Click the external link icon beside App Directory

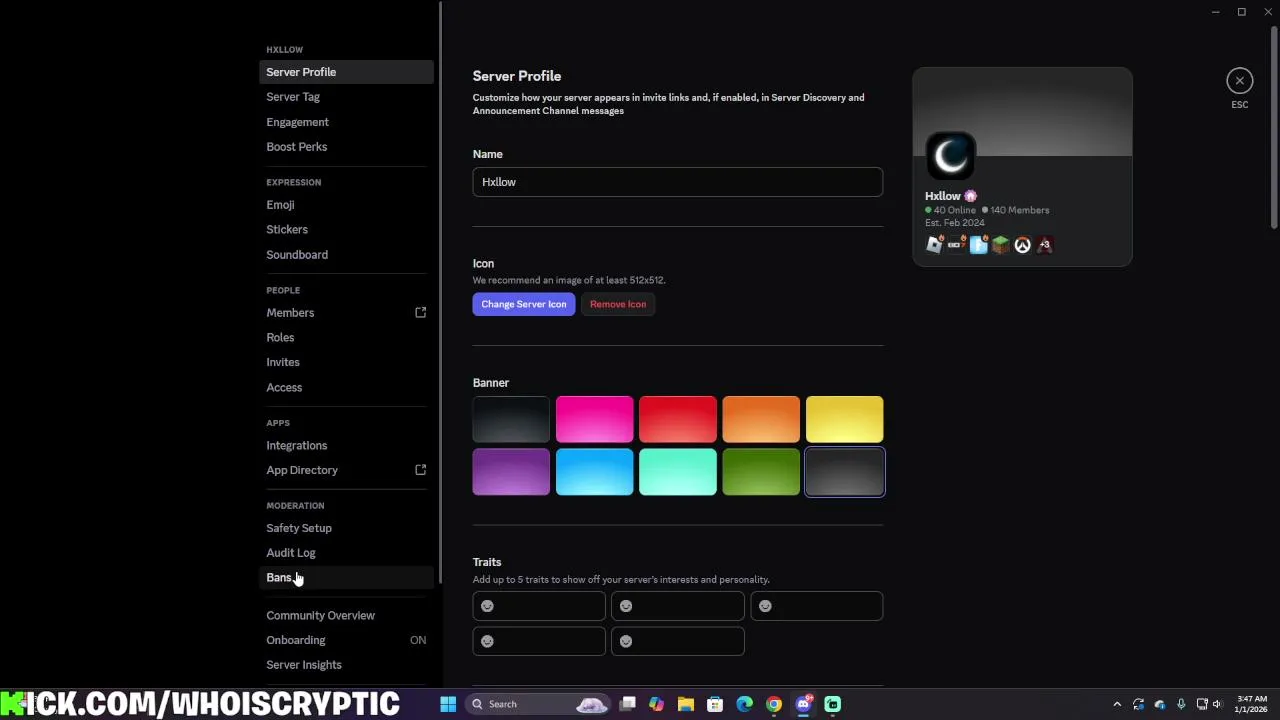point(420,470)
